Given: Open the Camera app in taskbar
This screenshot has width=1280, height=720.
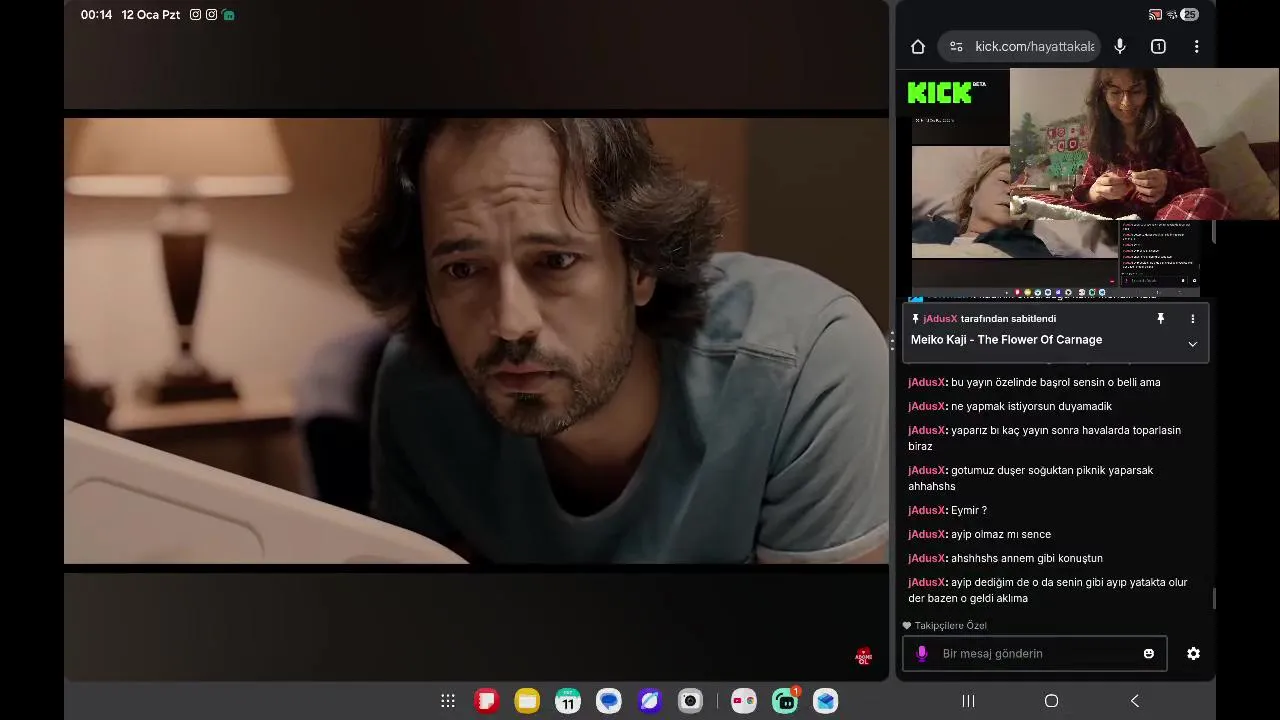Looking at the screenshot, I should click(x=690, y=701).
